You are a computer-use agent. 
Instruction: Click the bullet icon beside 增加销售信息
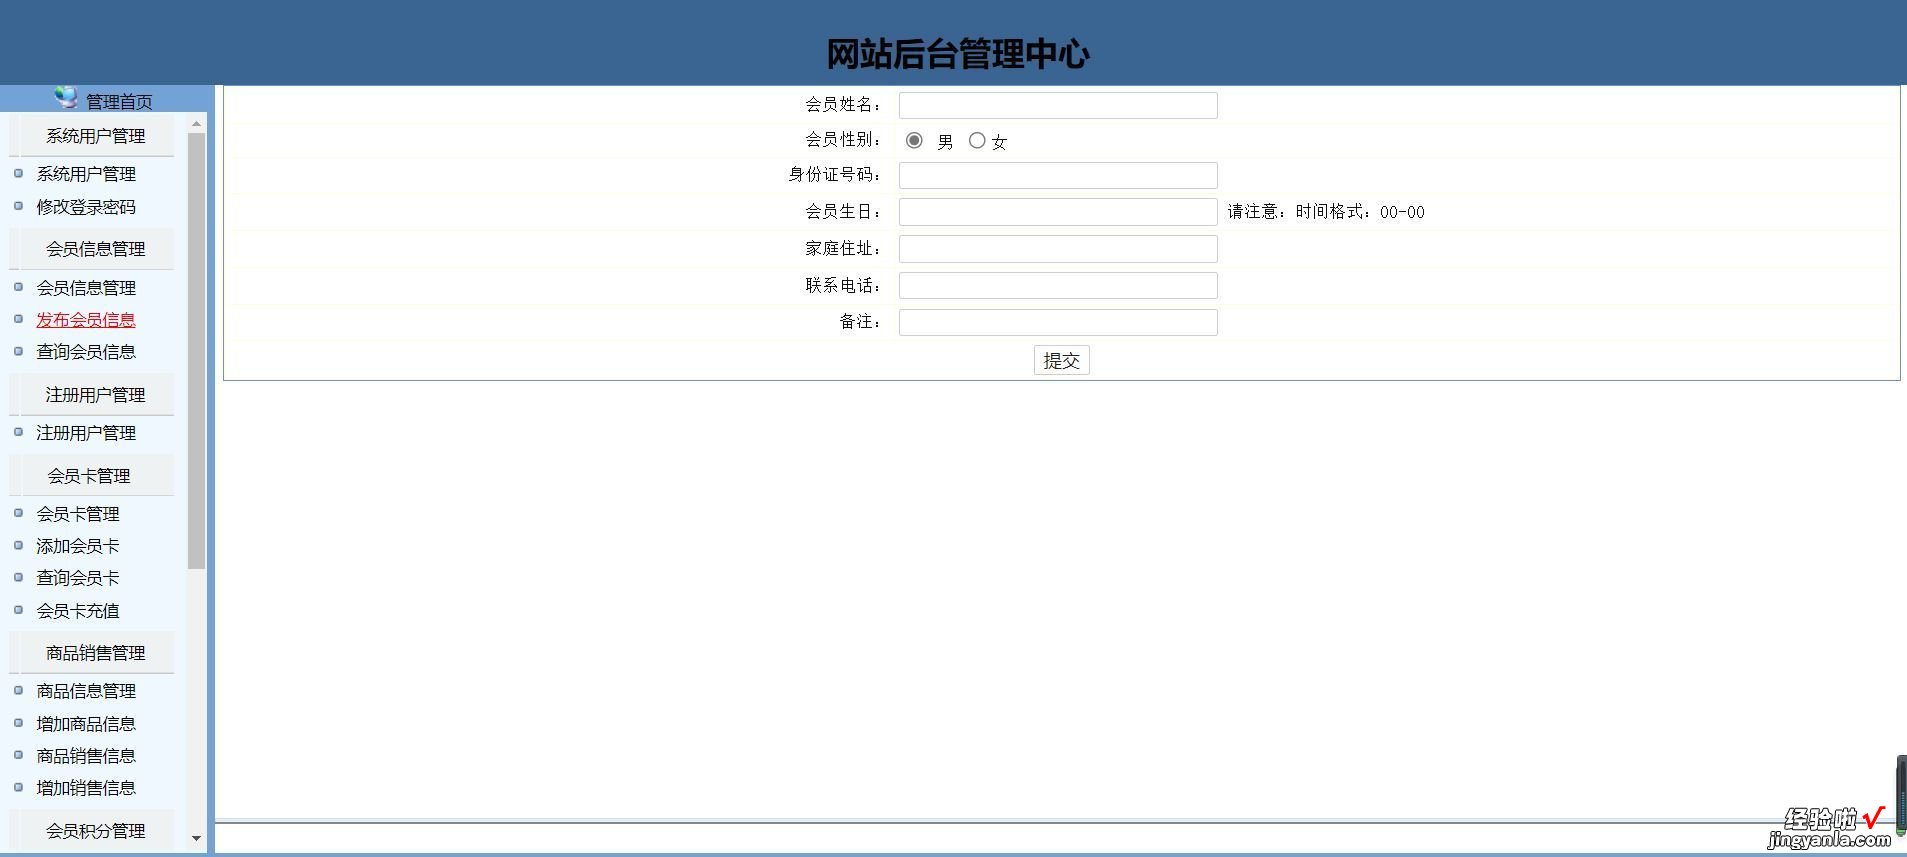(x=18, y=787)
